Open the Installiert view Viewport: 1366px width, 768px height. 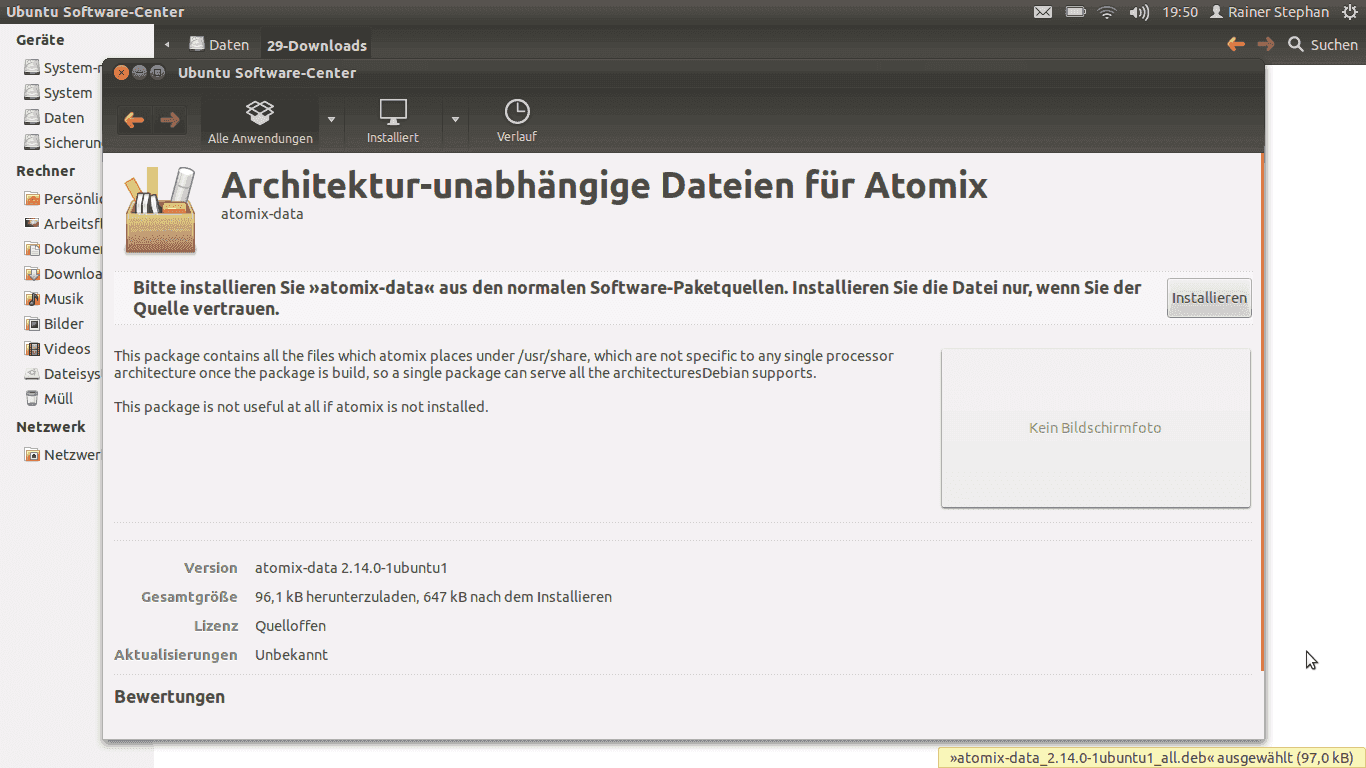pos(393,121)
